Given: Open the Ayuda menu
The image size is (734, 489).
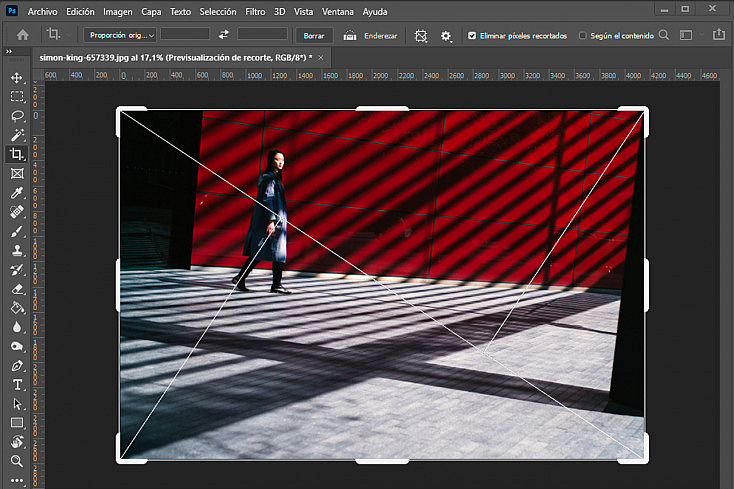Looking at the screenshot, I should click(x=375, y=12).
